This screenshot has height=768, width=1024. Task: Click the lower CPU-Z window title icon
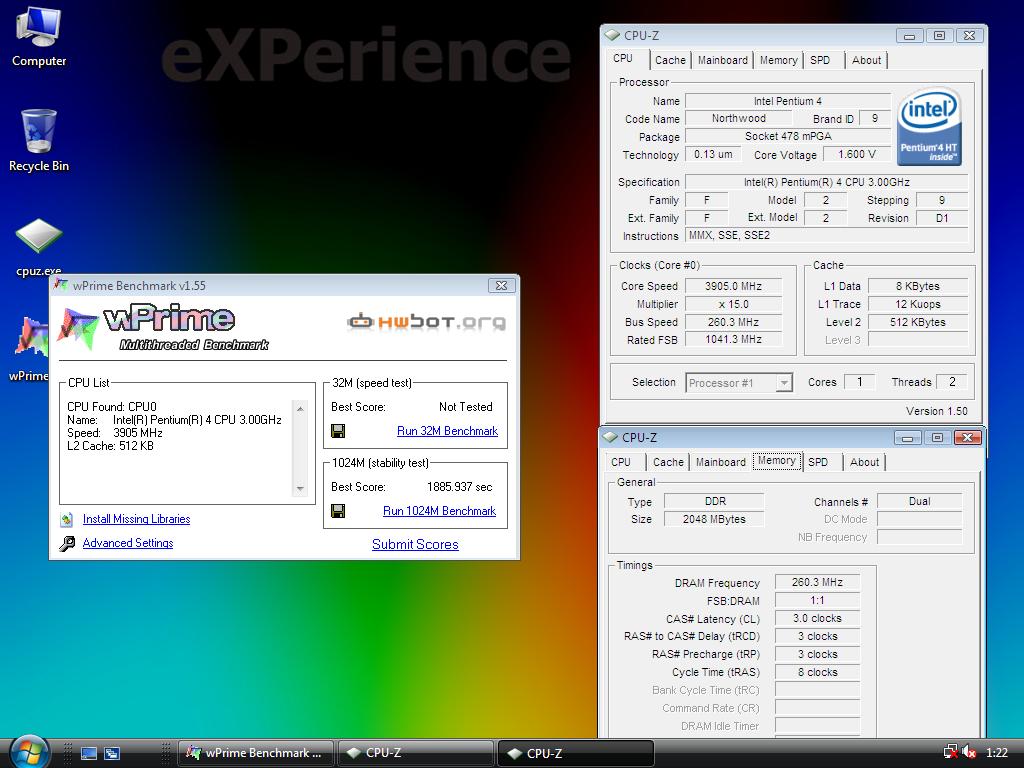pyautogui.click(x=610, y=437)
